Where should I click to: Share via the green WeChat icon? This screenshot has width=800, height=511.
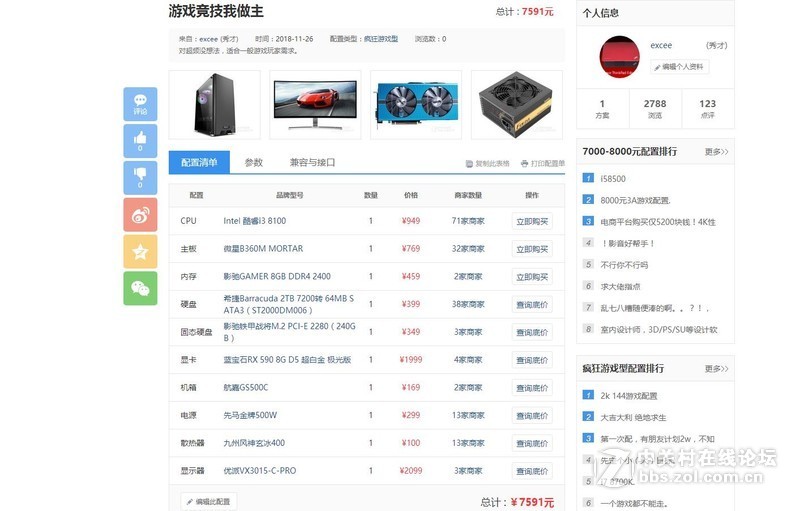pos(140,288)
